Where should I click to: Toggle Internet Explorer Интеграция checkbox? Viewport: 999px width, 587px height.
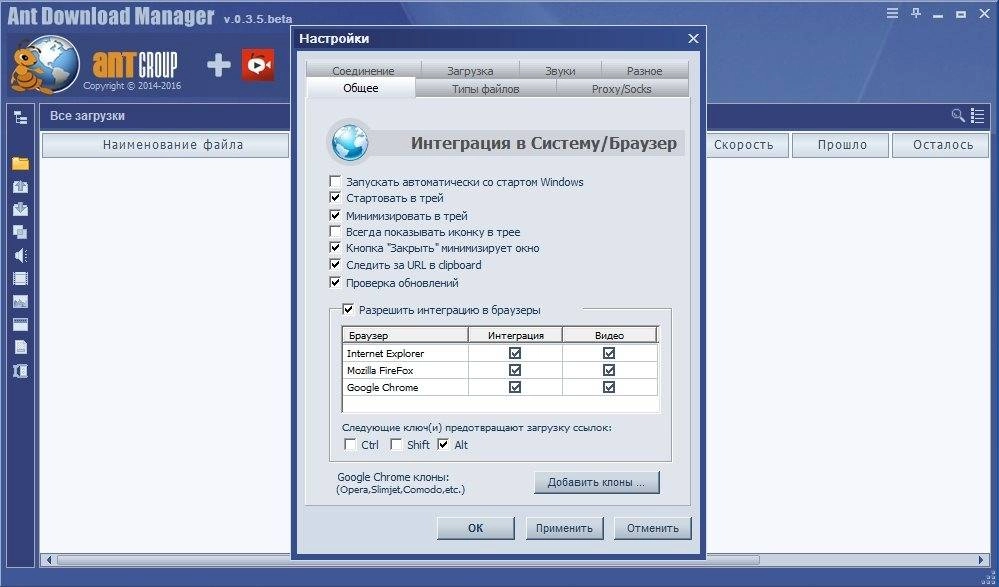click(515, 353)
